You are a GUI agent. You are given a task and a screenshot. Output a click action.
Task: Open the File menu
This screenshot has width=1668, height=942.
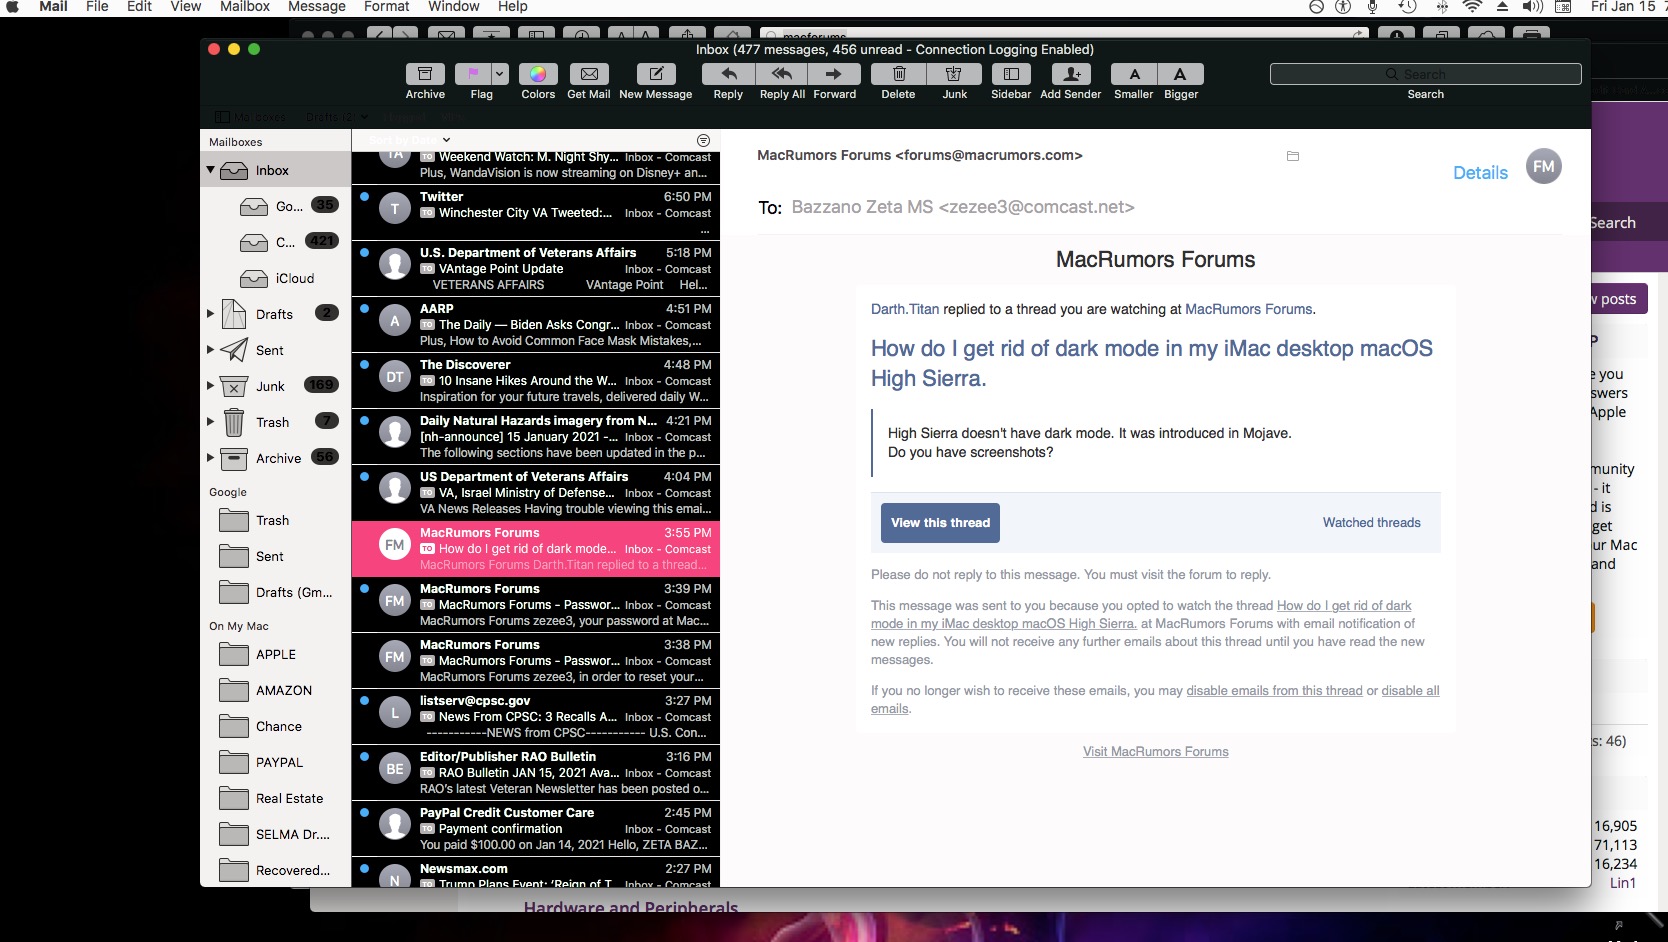pos(97,6)
